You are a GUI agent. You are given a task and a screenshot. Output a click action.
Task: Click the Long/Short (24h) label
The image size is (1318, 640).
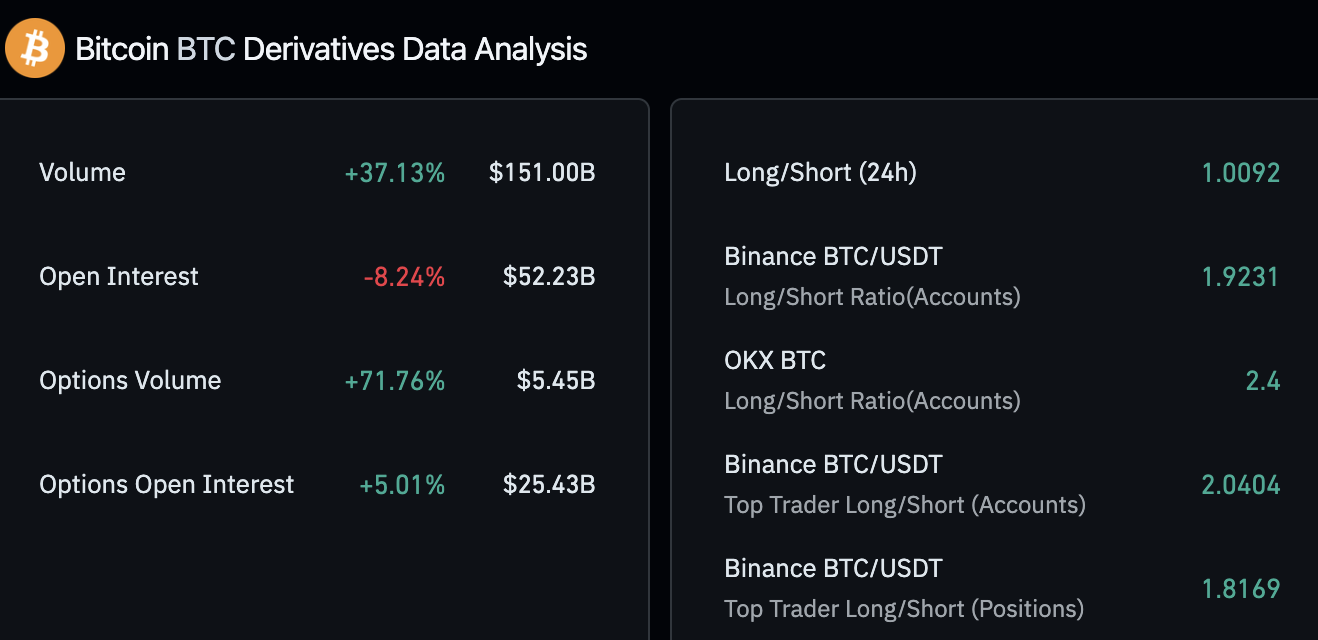(820, 172)
